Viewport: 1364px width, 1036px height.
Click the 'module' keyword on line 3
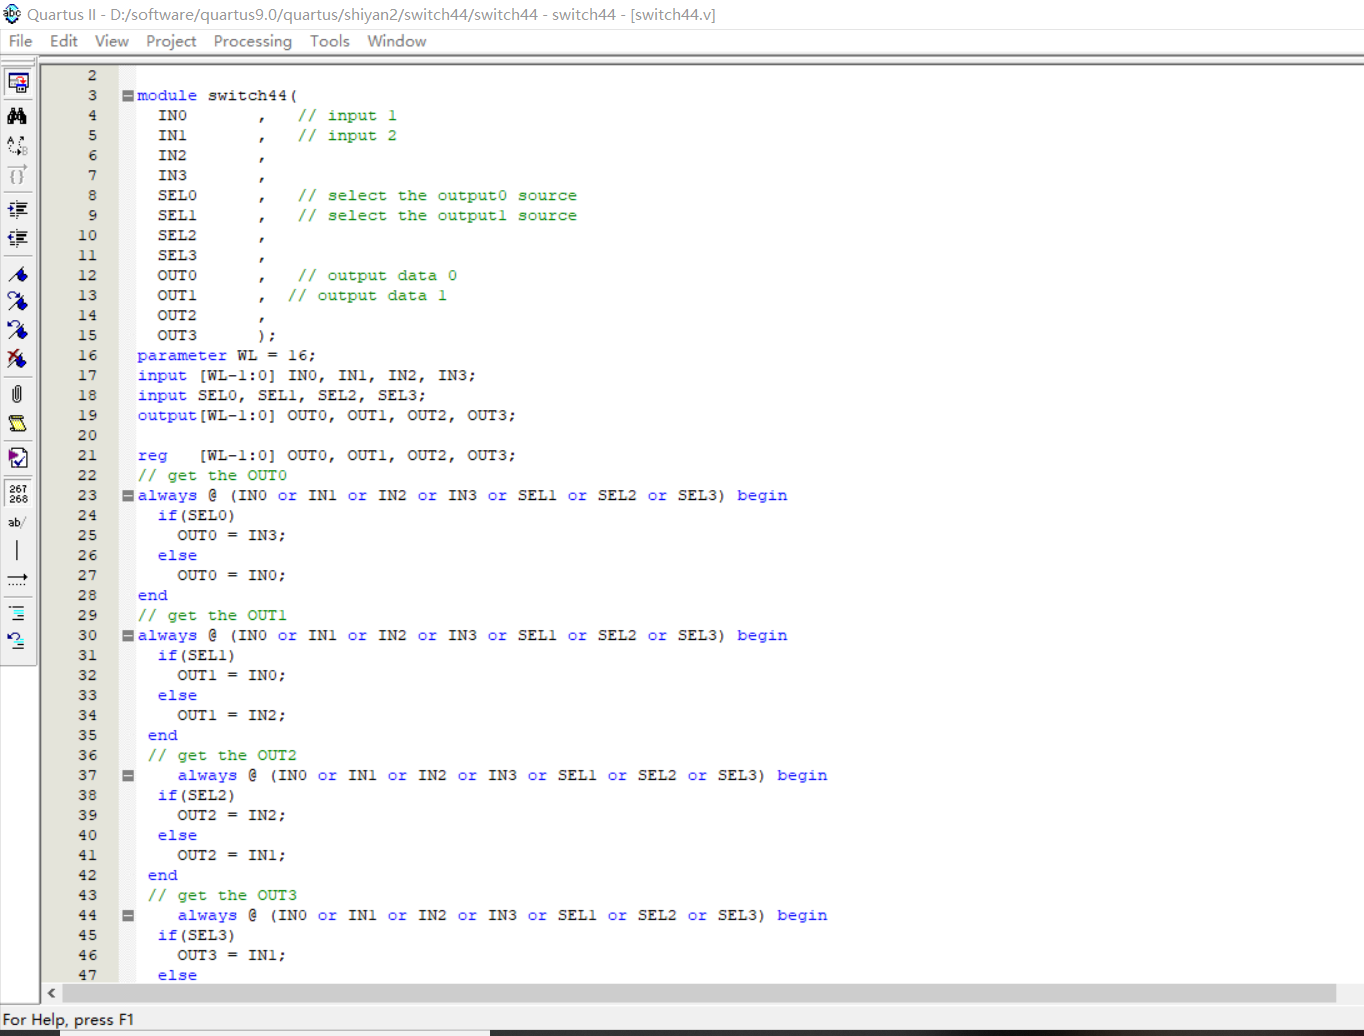click(x=167, y=95)
